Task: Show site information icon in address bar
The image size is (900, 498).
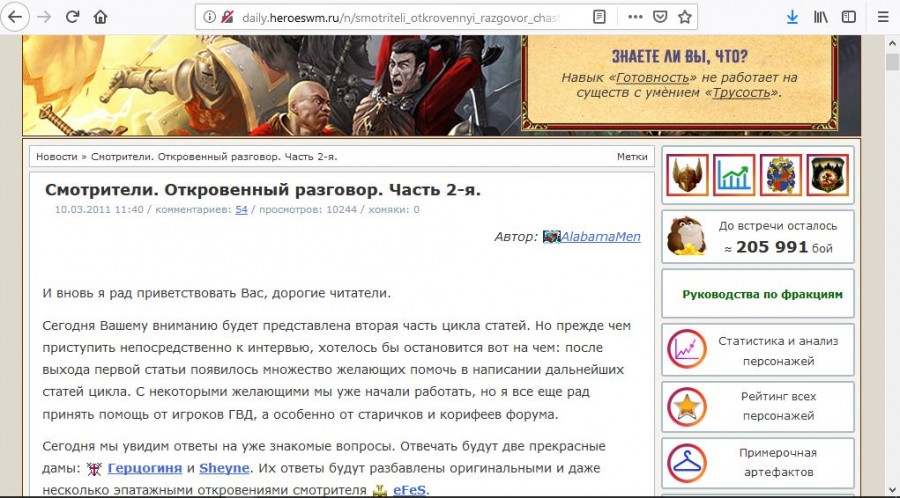Action: pos(210,17)
